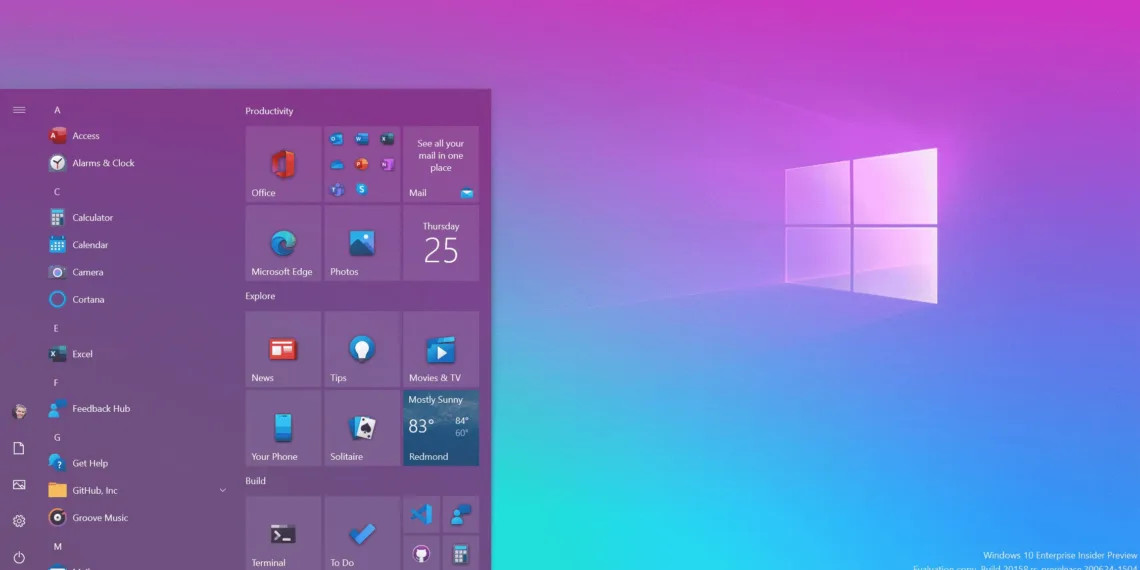Open the Tips tile

pos(362,349)
